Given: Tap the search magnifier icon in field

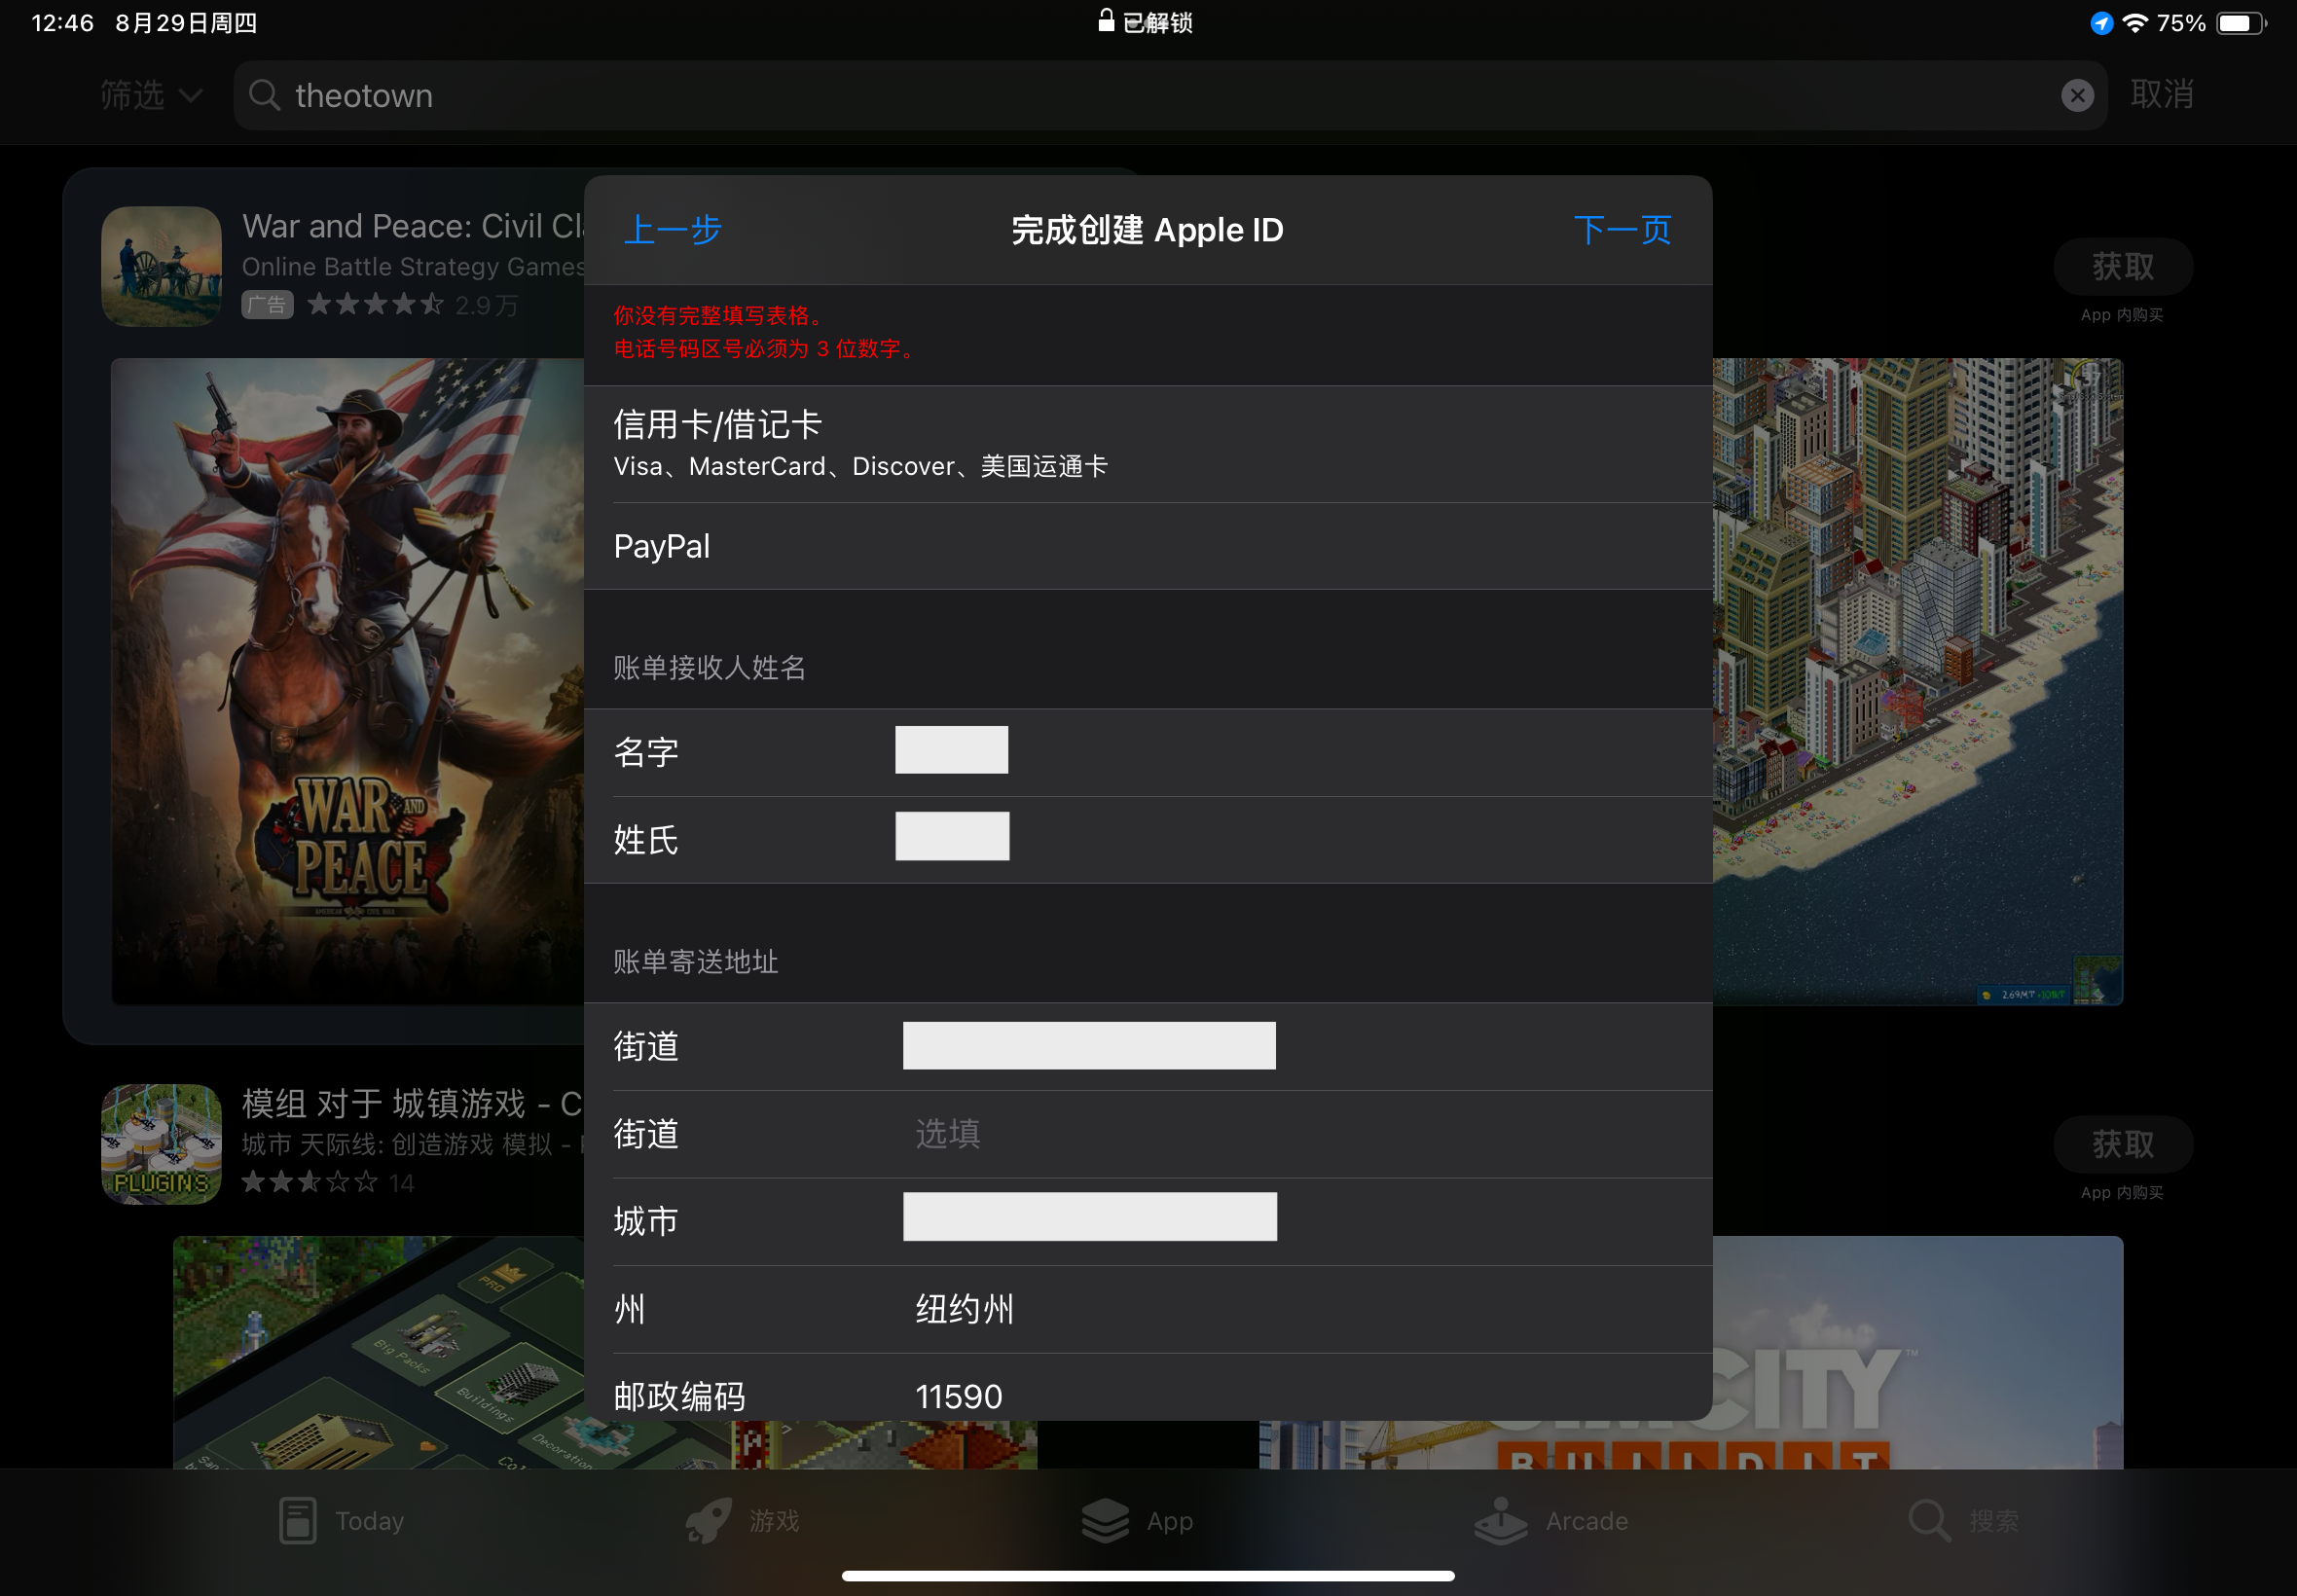Looking at the screenshot, I should [x=264, y=95].
